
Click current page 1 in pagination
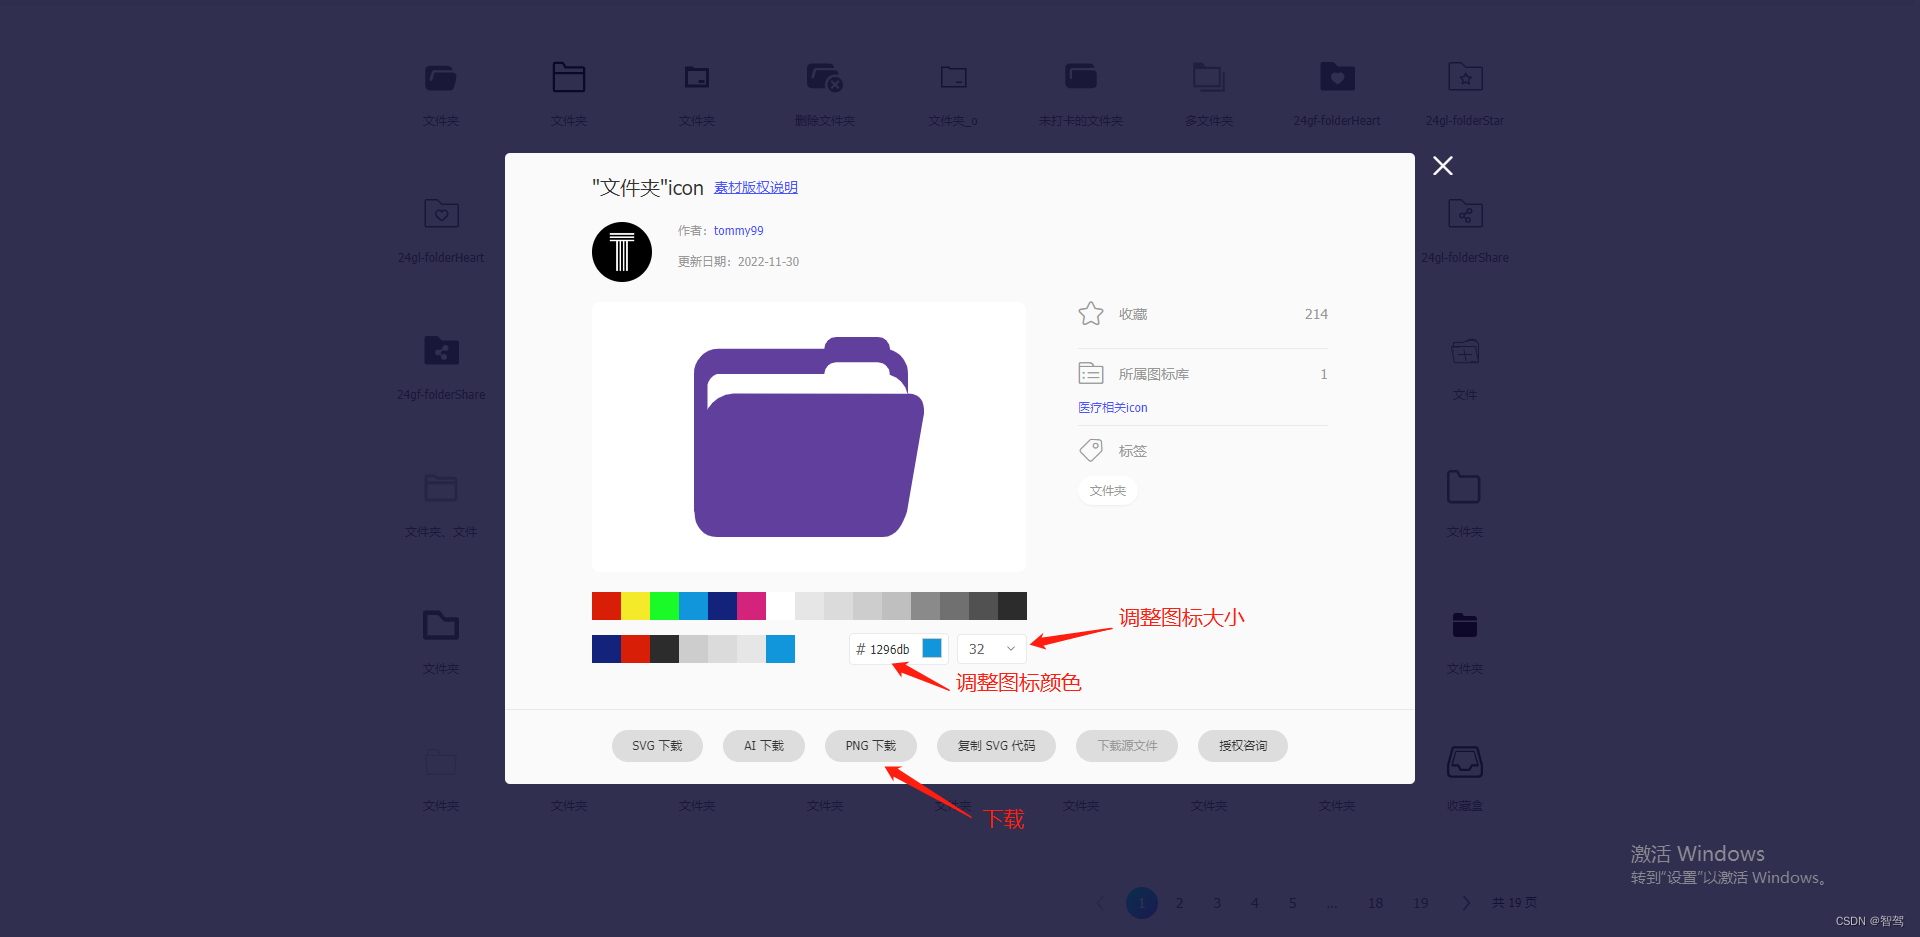point(1142,903)
